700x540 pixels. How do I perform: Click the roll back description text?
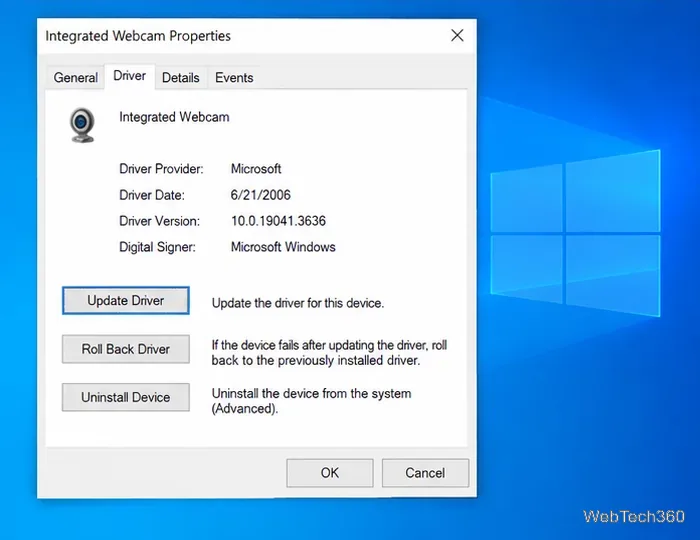click(x=329, y=353)
